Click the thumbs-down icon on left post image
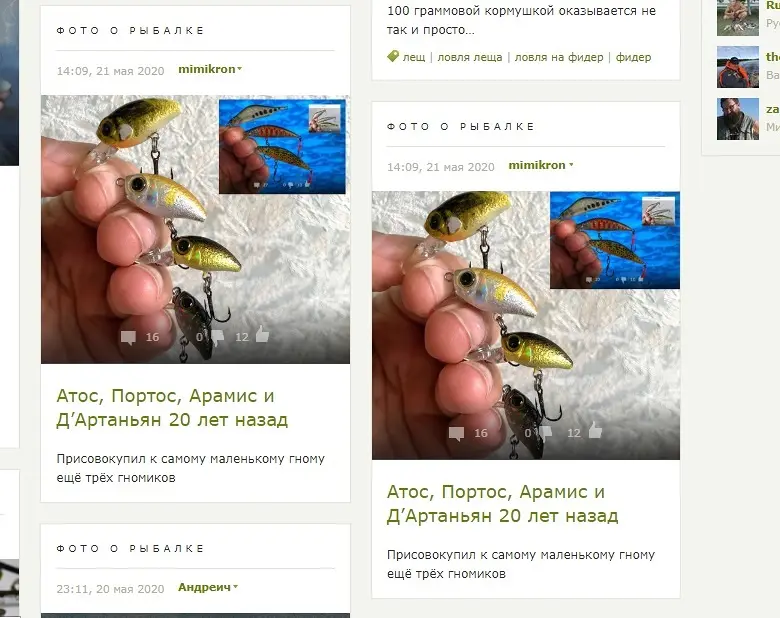 click(x=217, y=337)
